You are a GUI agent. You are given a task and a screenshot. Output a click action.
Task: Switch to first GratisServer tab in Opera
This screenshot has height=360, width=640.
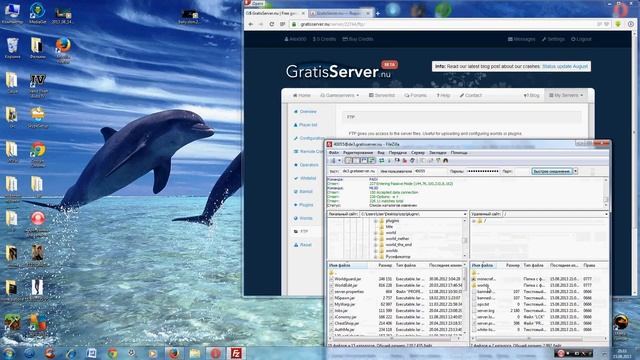pyautogui.click(x=275, y=13)
